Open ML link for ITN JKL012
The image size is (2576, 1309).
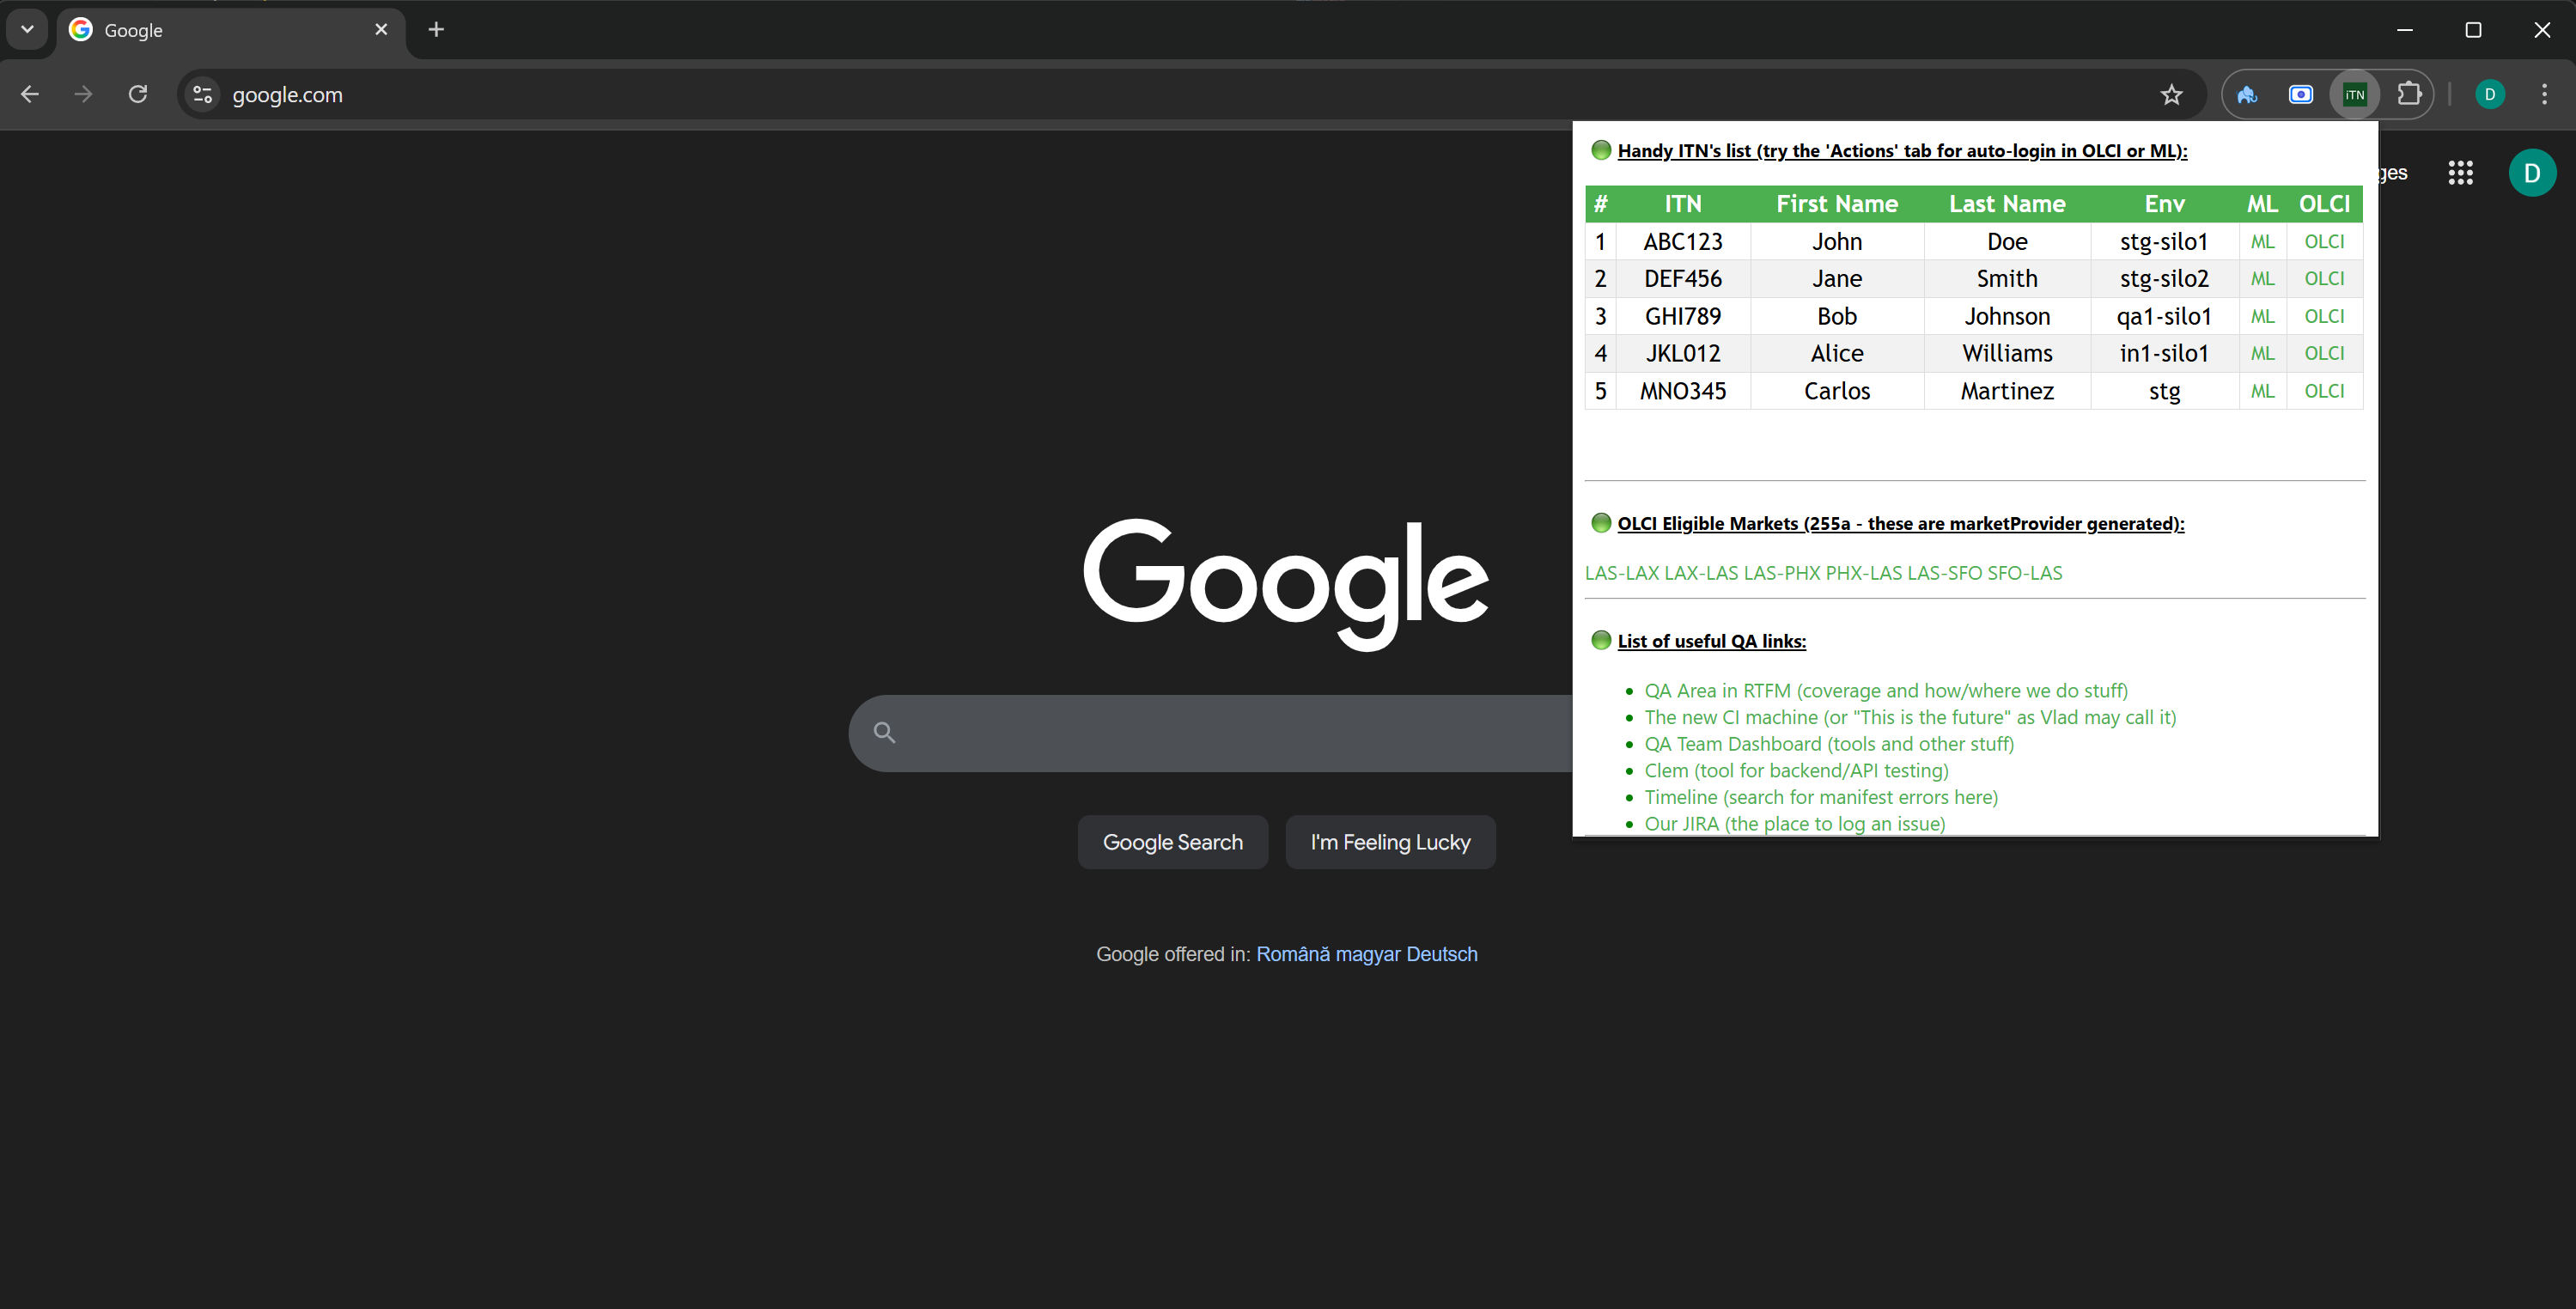click(2262, 354)
